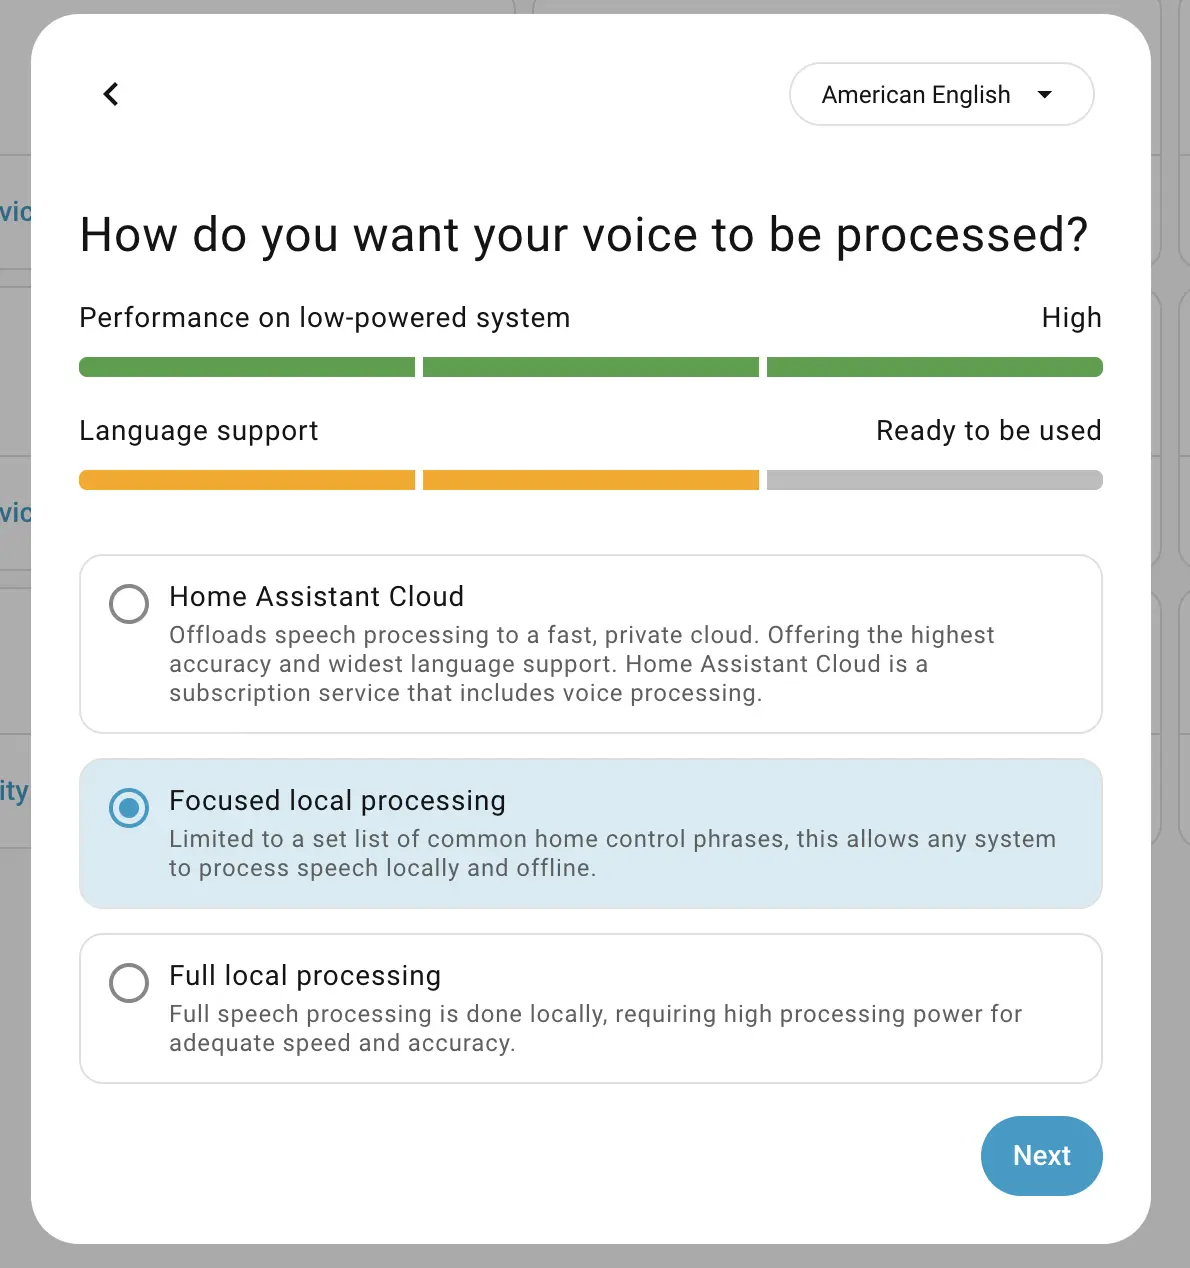
Task: Click the last green performance bar segment
Action: point(934,367)
